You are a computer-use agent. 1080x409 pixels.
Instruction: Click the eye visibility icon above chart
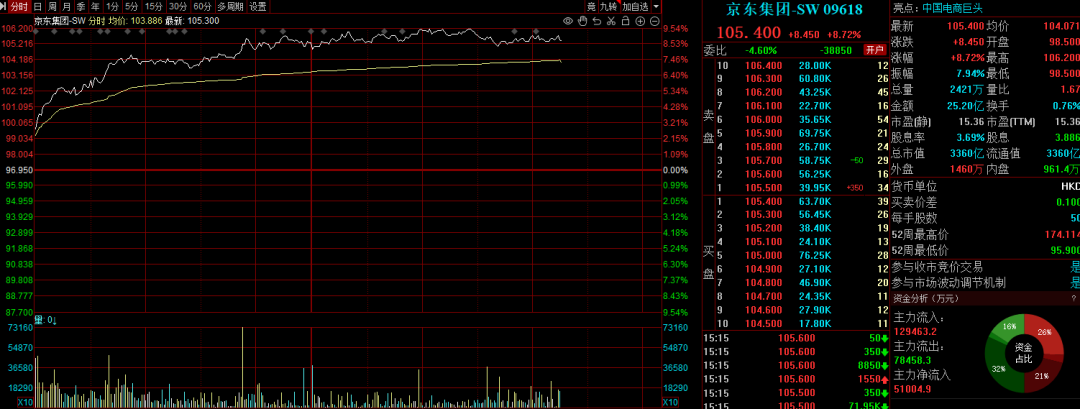tap(569, 20)
